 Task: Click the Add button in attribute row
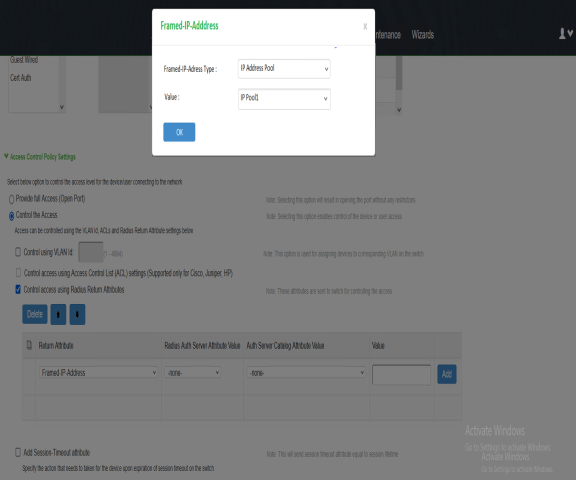pos(447,374)
